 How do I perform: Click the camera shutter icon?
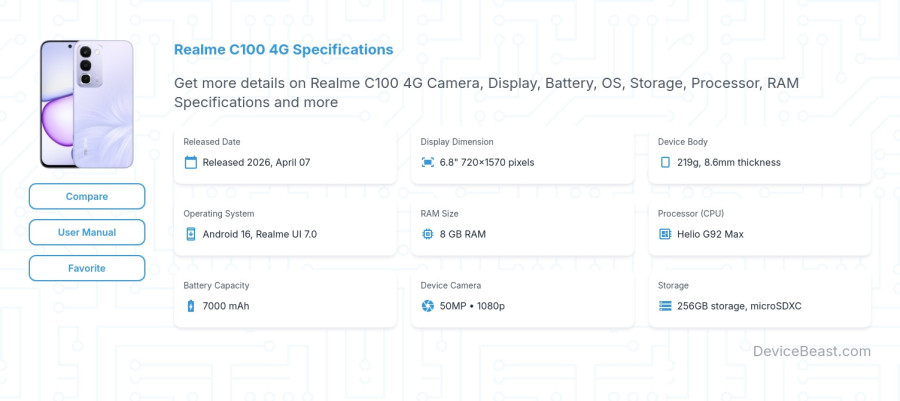(x=428, y=306)
